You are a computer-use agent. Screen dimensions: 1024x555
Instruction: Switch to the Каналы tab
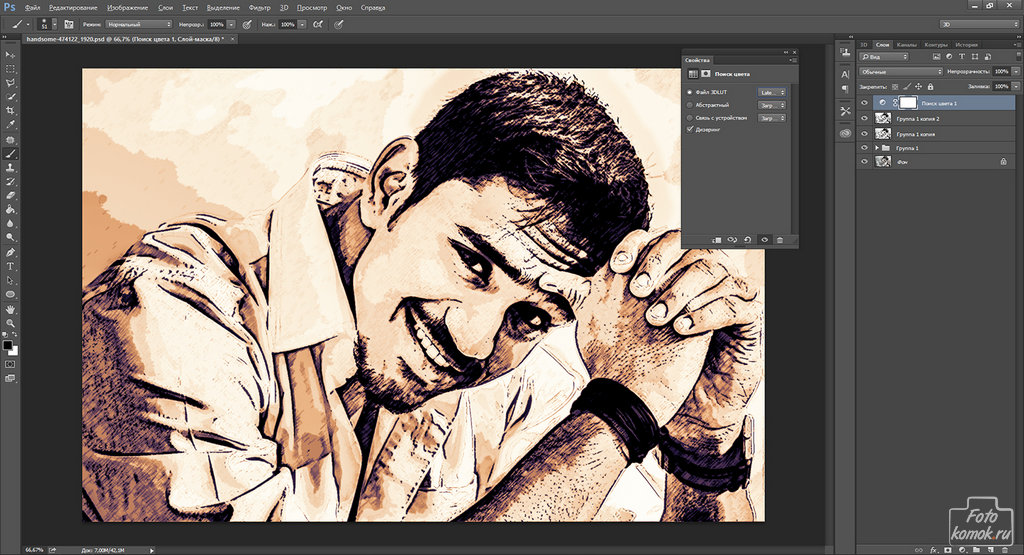pos(906,45)
